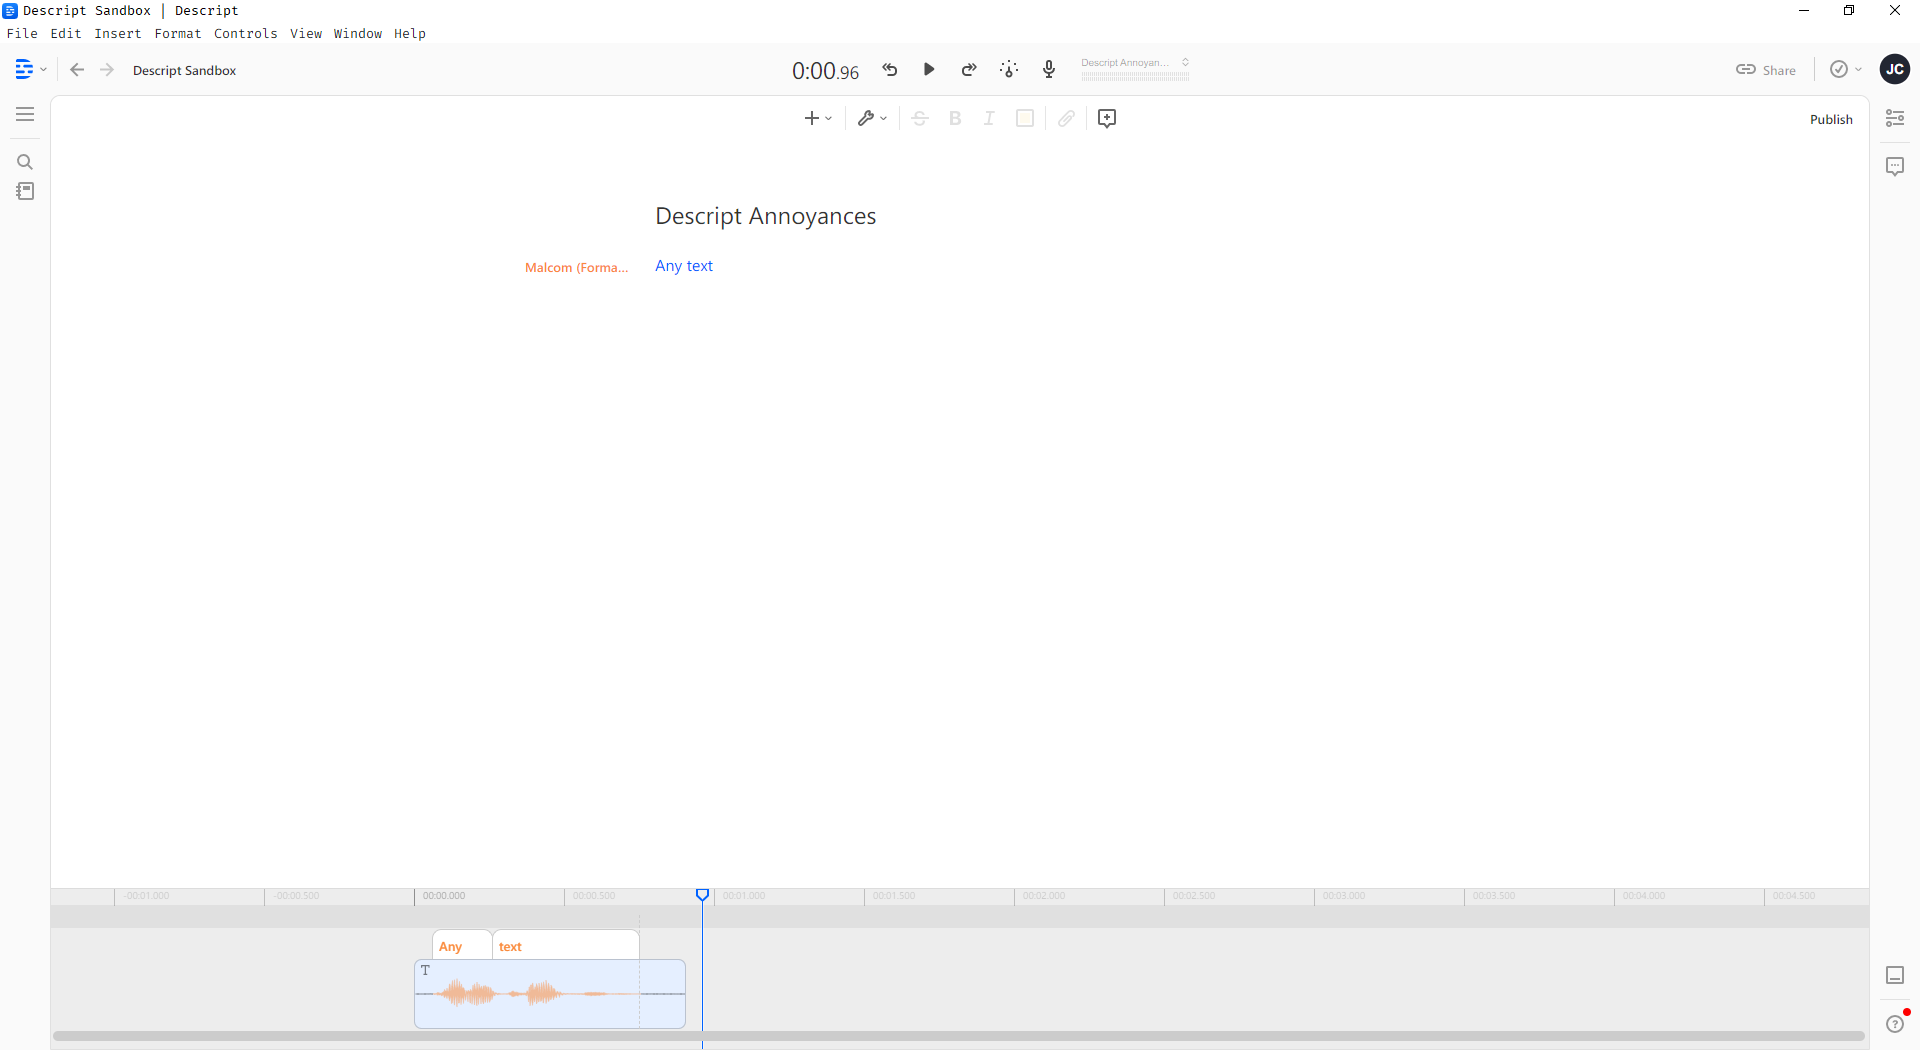This screenshot has width=1920, height=1050.
Task: Start recording with the microphone icon
Action: point(1049,69)
